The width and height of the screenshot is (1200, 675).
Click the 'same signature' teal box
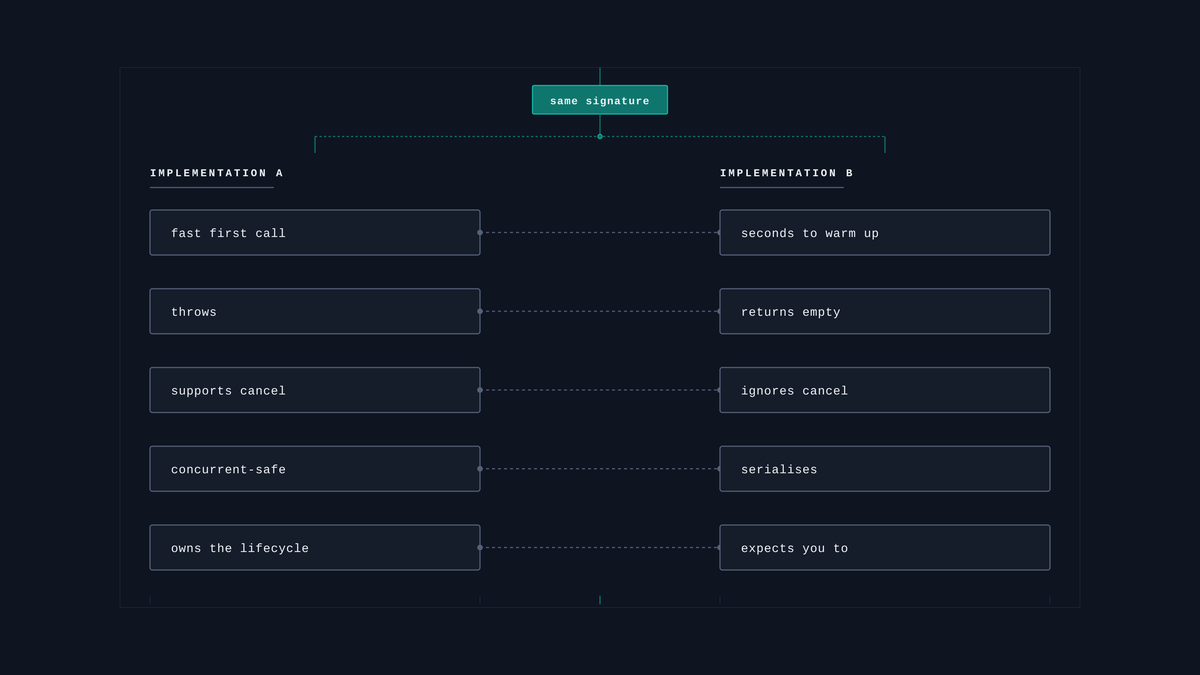(x=600, y=100)
